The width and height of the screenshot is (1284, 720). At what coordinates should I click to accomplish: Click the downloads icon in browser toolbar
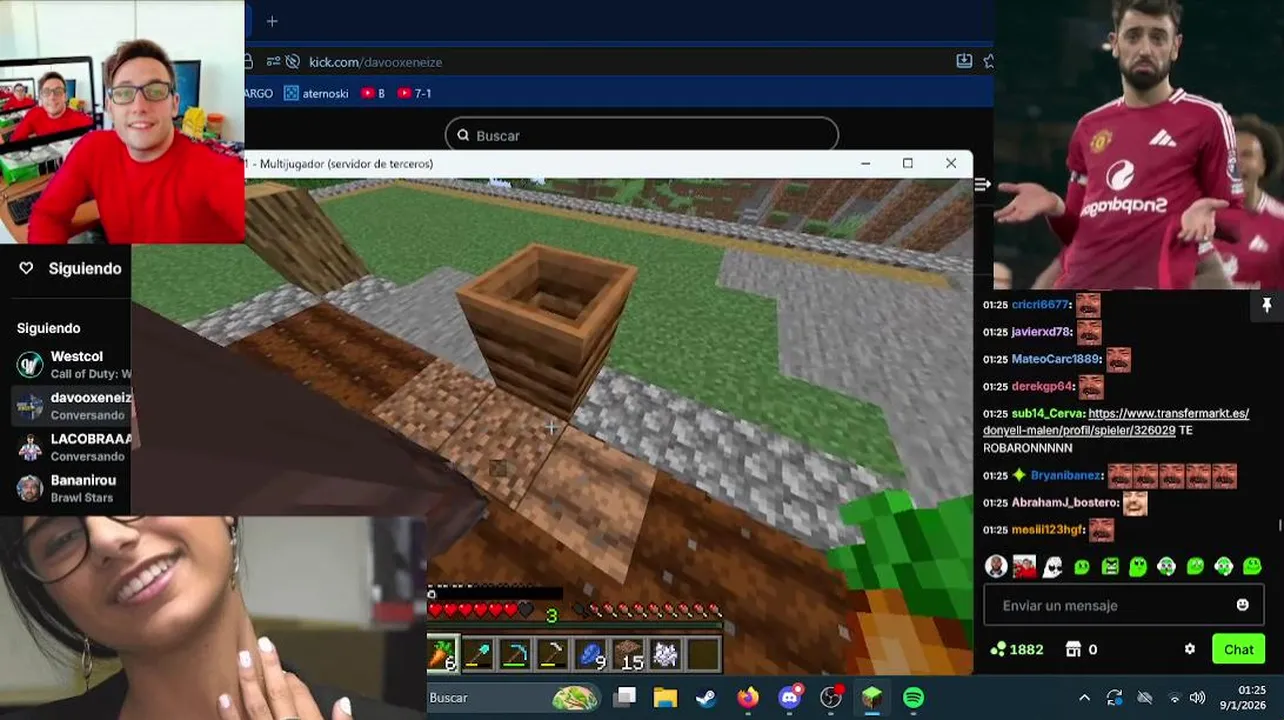964,61
